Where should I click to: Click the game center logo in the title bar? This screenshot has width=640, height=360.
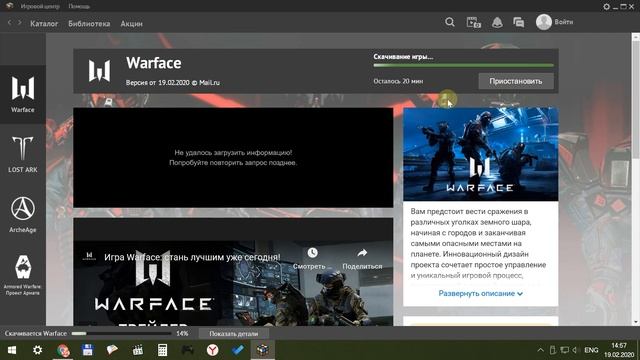click(x=9, y=6)
